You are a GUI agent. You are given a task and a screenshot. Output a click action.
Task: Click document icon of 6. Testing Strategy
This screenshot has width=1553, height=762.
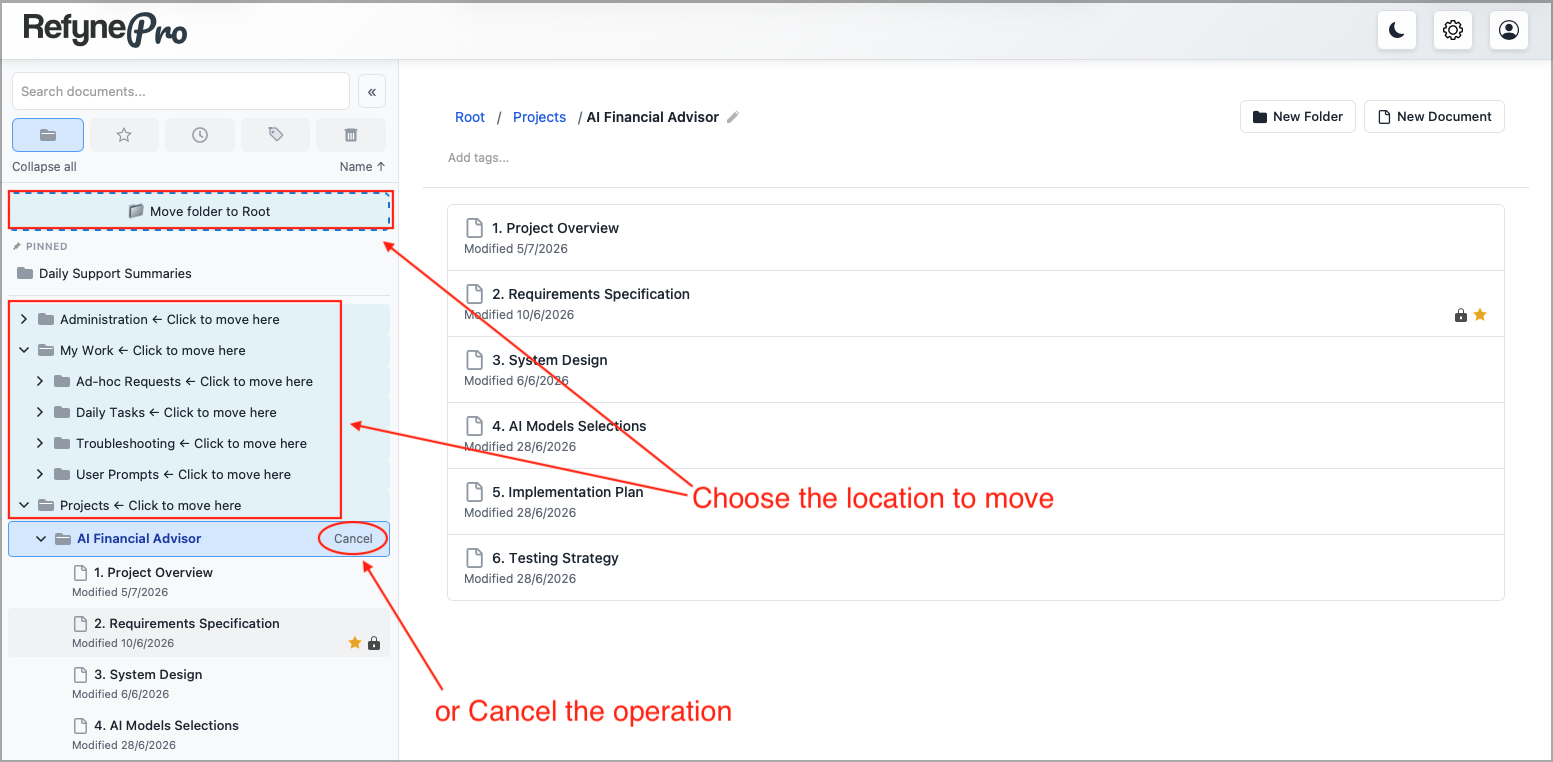(476, 557)
